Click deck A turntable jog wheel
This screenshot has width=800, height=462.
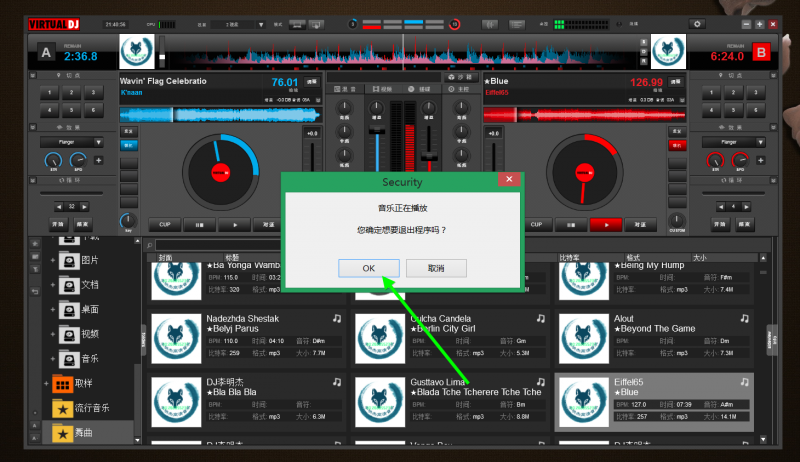pyautogui.click(x=220, y=172)
